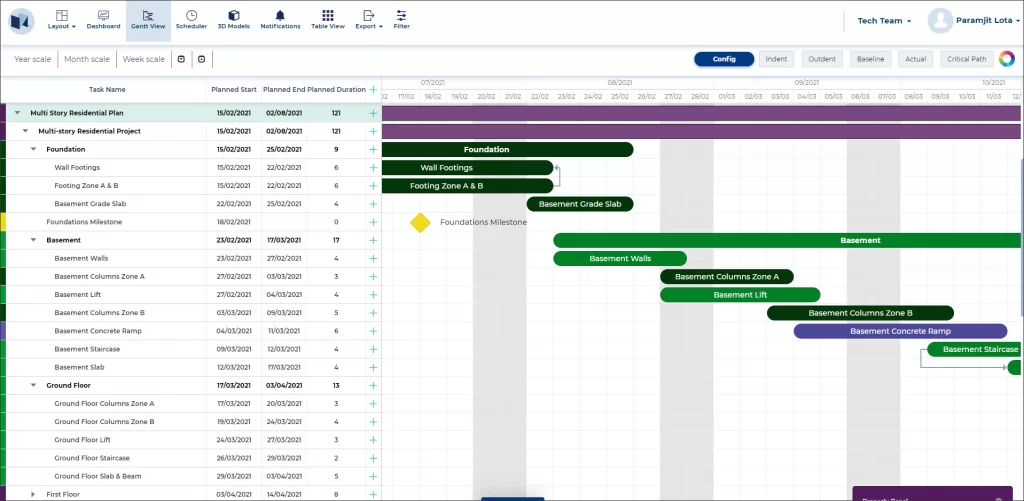Open the Filter options

click(401, 20)
